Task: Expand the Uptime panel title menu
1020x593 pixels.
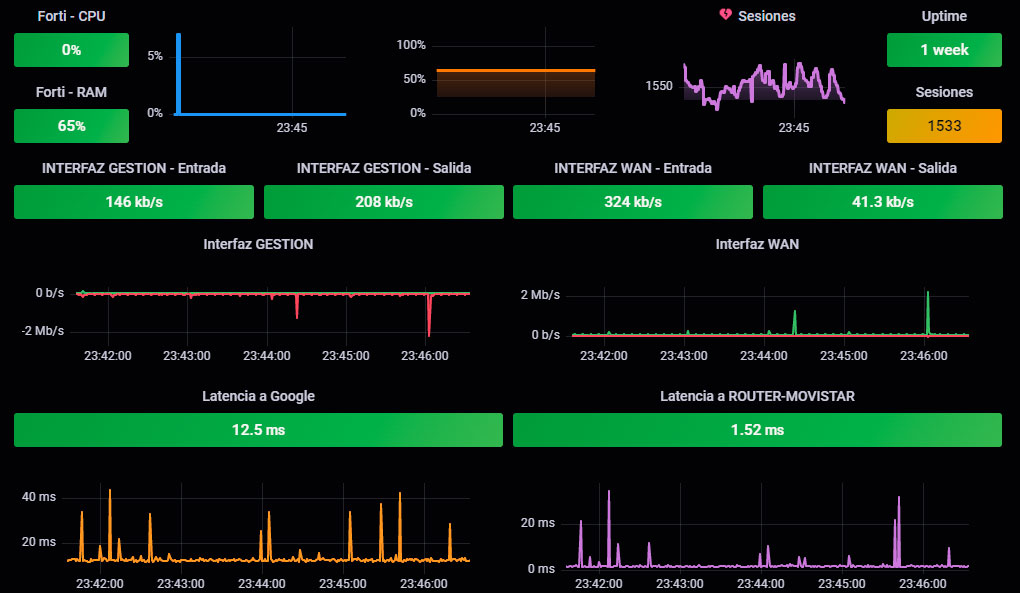Action: pos(944,16)
